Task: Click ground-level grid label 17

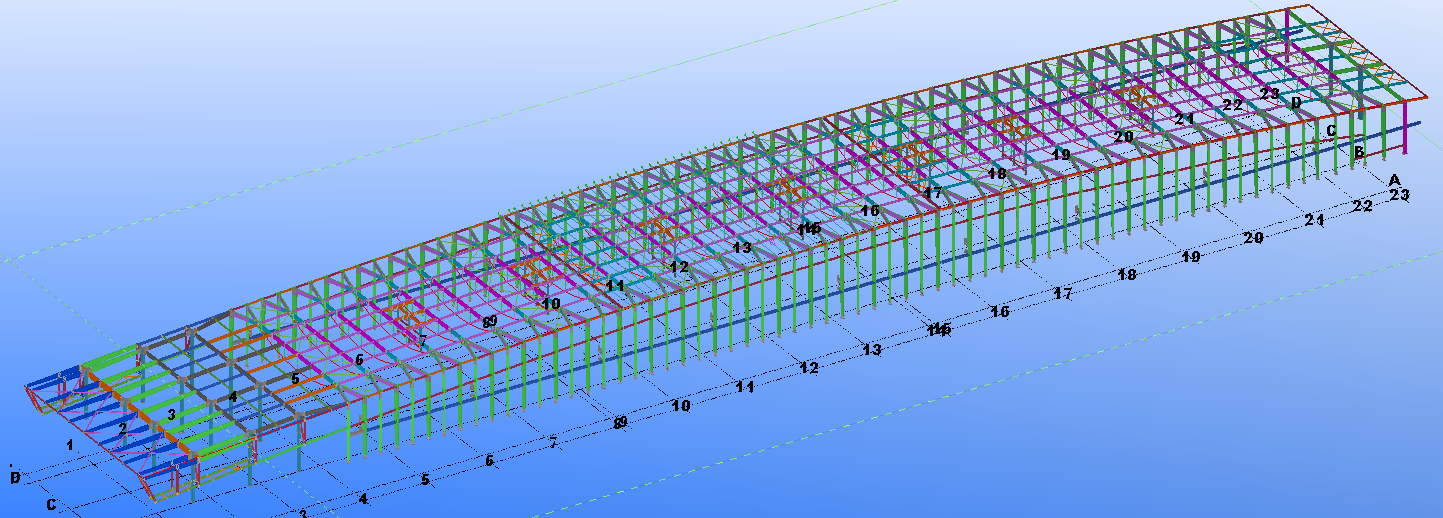Action: point(1063,294)
